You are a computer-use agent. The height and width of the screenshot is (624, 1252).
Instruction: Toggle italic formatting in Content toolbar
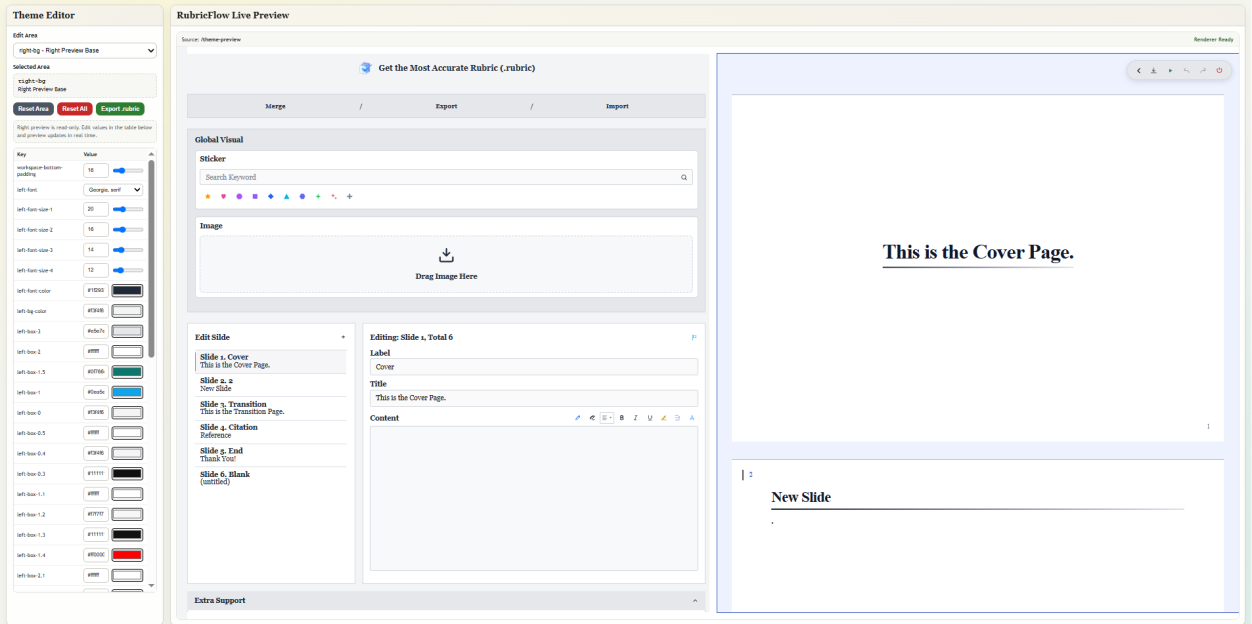[635, 418]
